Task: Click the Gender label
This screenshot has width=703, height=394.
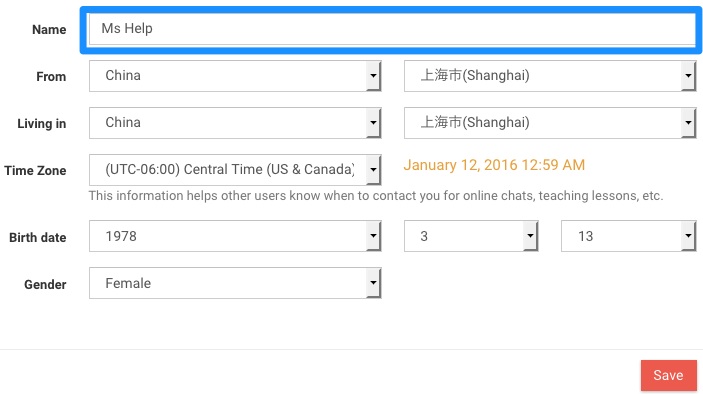Action: (x=45, y=285)
